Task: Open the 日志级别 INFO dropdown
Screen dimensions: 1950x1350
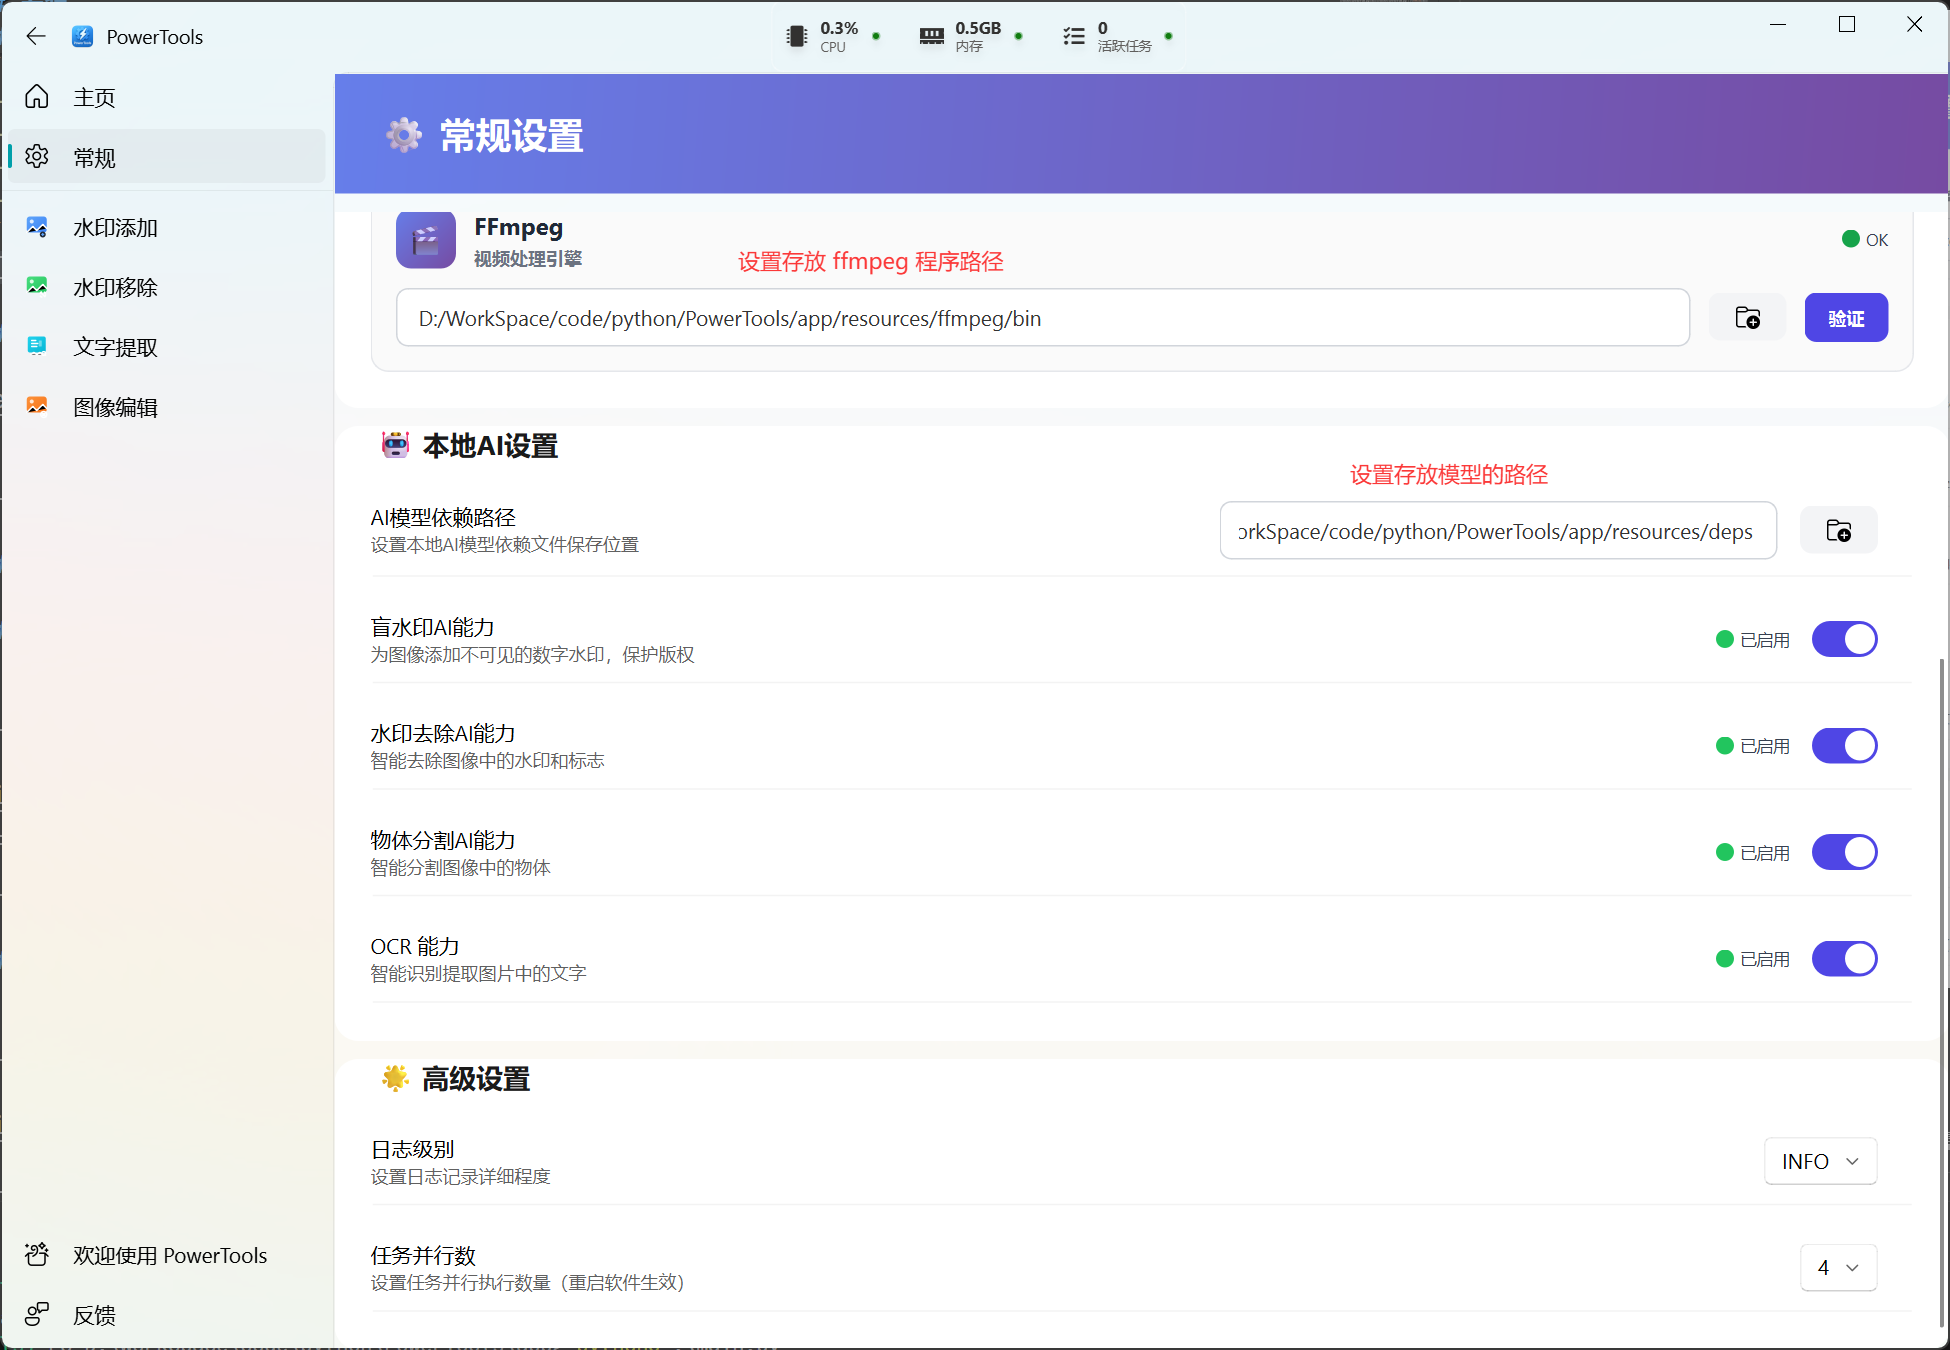Action: pos(1820,1161)
